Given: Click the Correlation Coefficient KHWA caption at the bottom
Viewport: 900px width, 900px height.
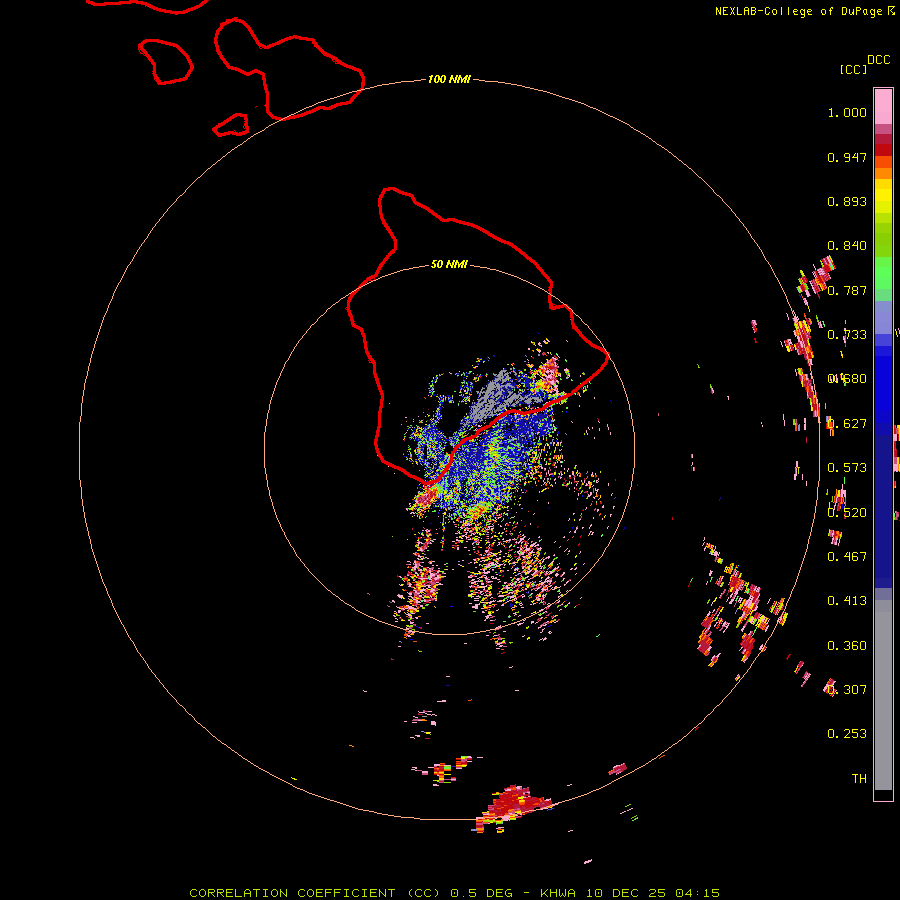Looking at the screenshot, I should click(455, 893).
